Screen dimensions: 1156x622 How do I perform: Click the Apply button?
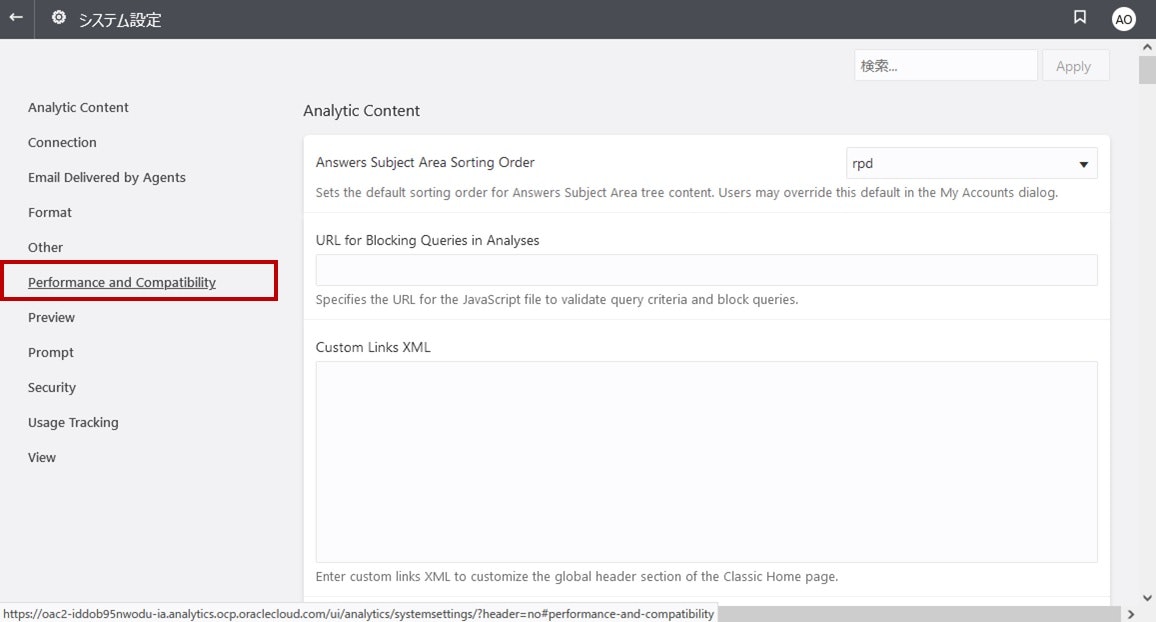(1075, 66)
